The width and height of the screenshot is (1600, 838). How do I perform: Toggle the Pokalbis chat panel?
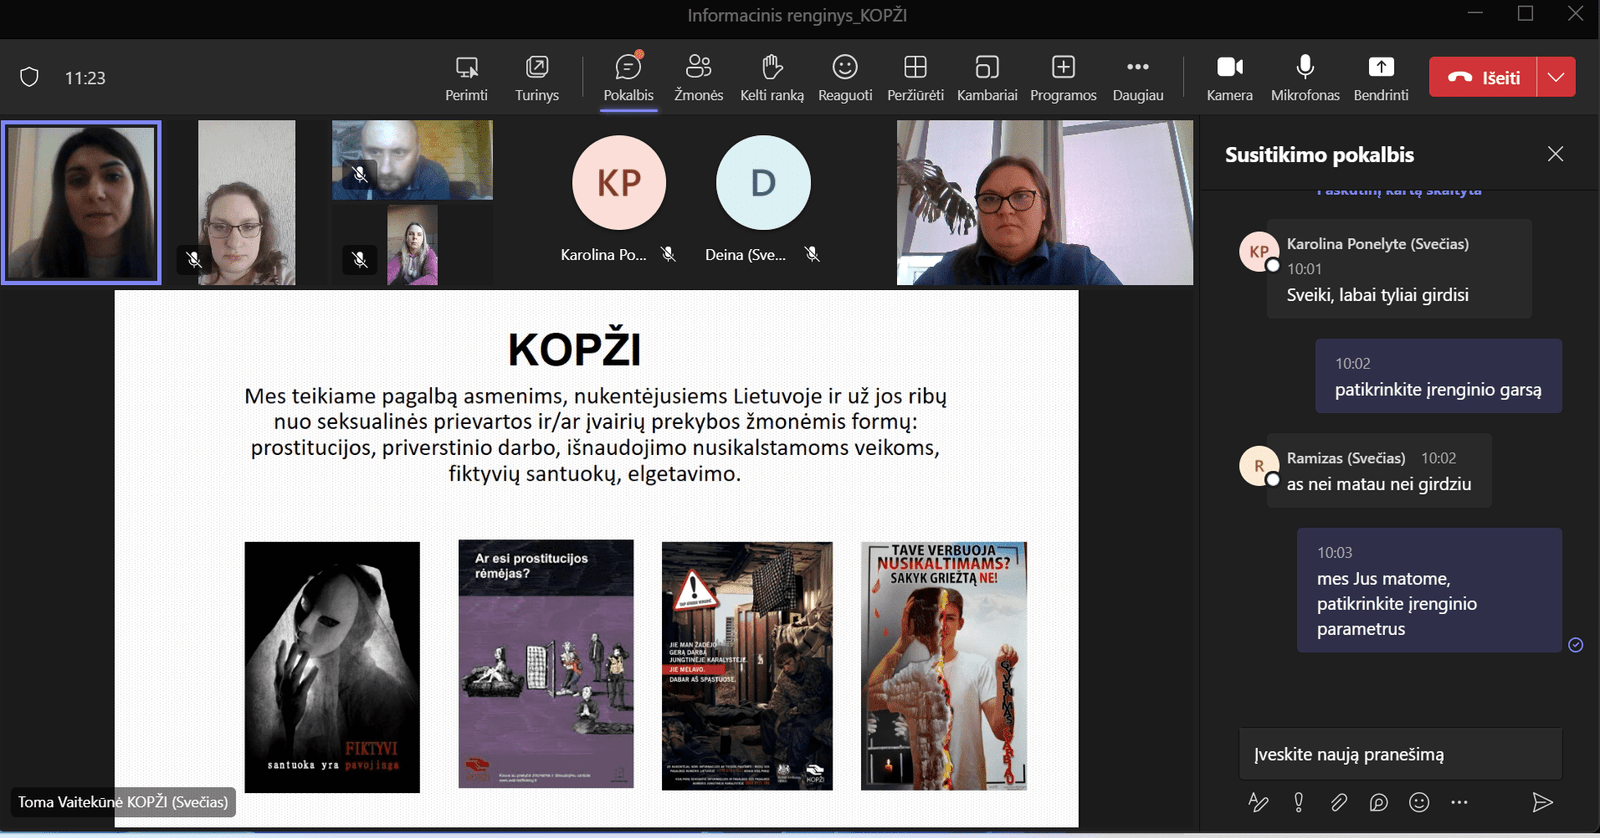628,78
